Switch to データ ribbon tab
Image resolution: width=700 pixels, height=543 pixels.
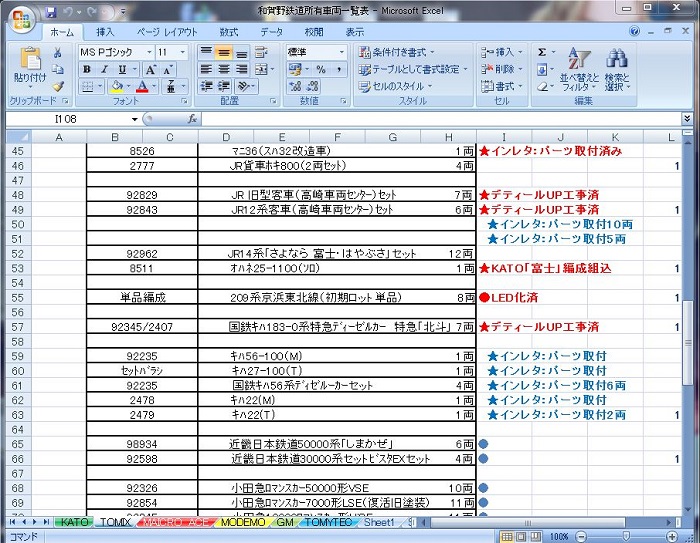[272, 32]
